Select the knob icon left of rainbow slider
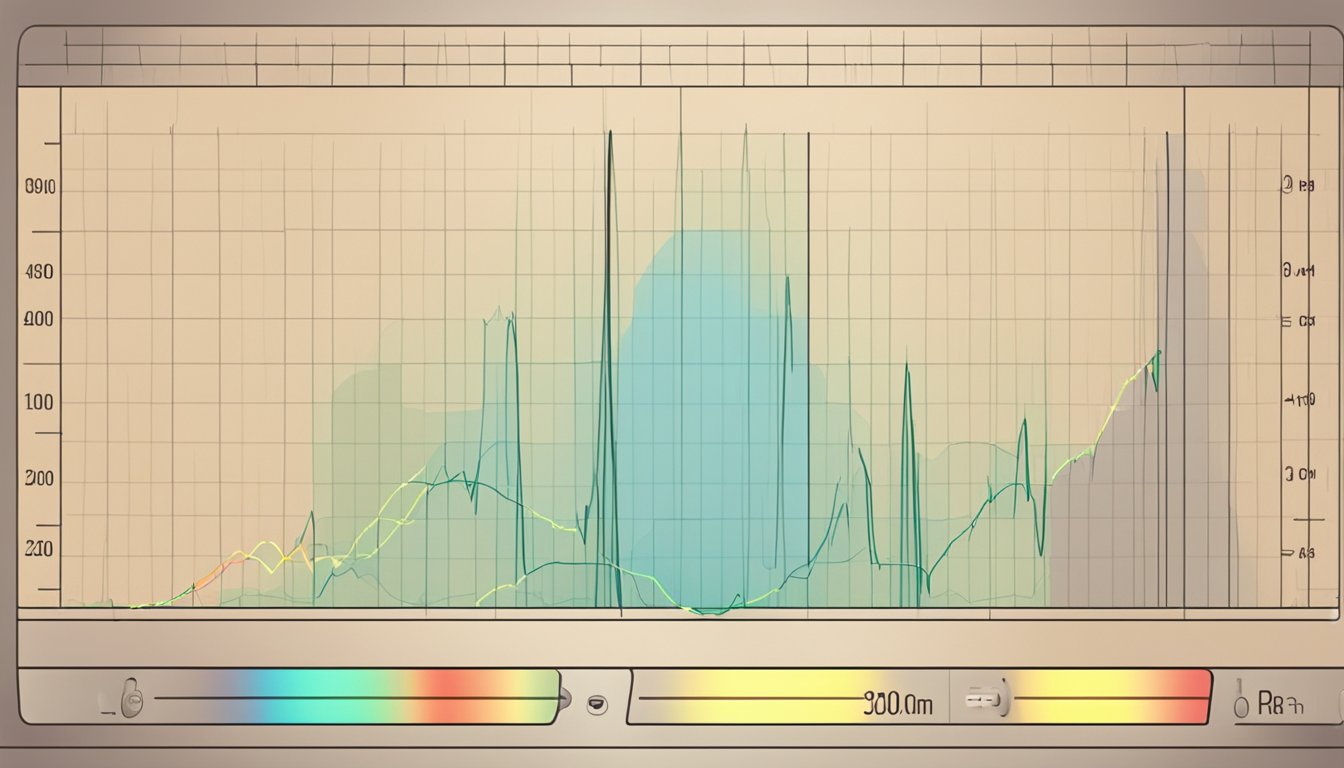The width and height of the screenshot is (1344, 768). tap(134, 698)
